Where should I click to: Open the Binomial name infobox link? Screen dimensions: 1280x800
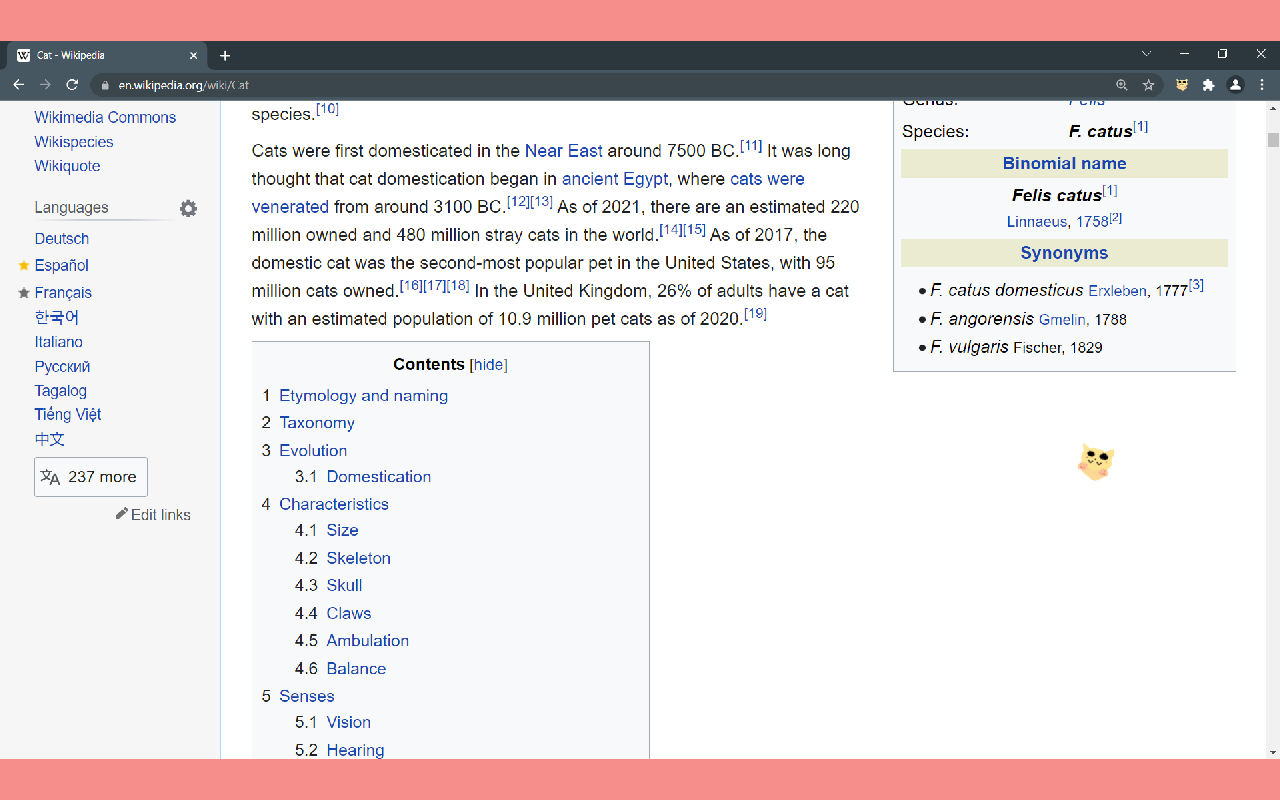pos(1064,164)
